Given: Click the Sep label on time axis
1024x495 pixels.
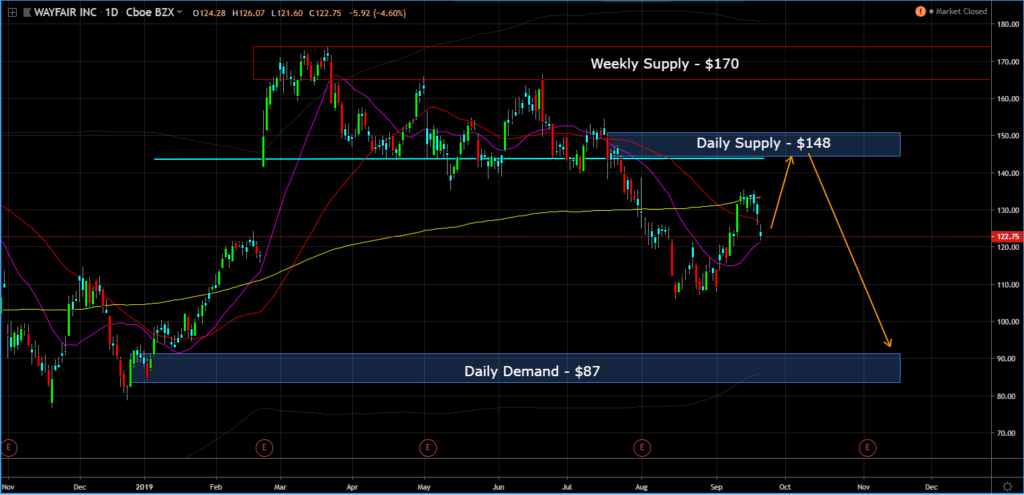Looking at the screenshot, I should (x=716, y=487).
